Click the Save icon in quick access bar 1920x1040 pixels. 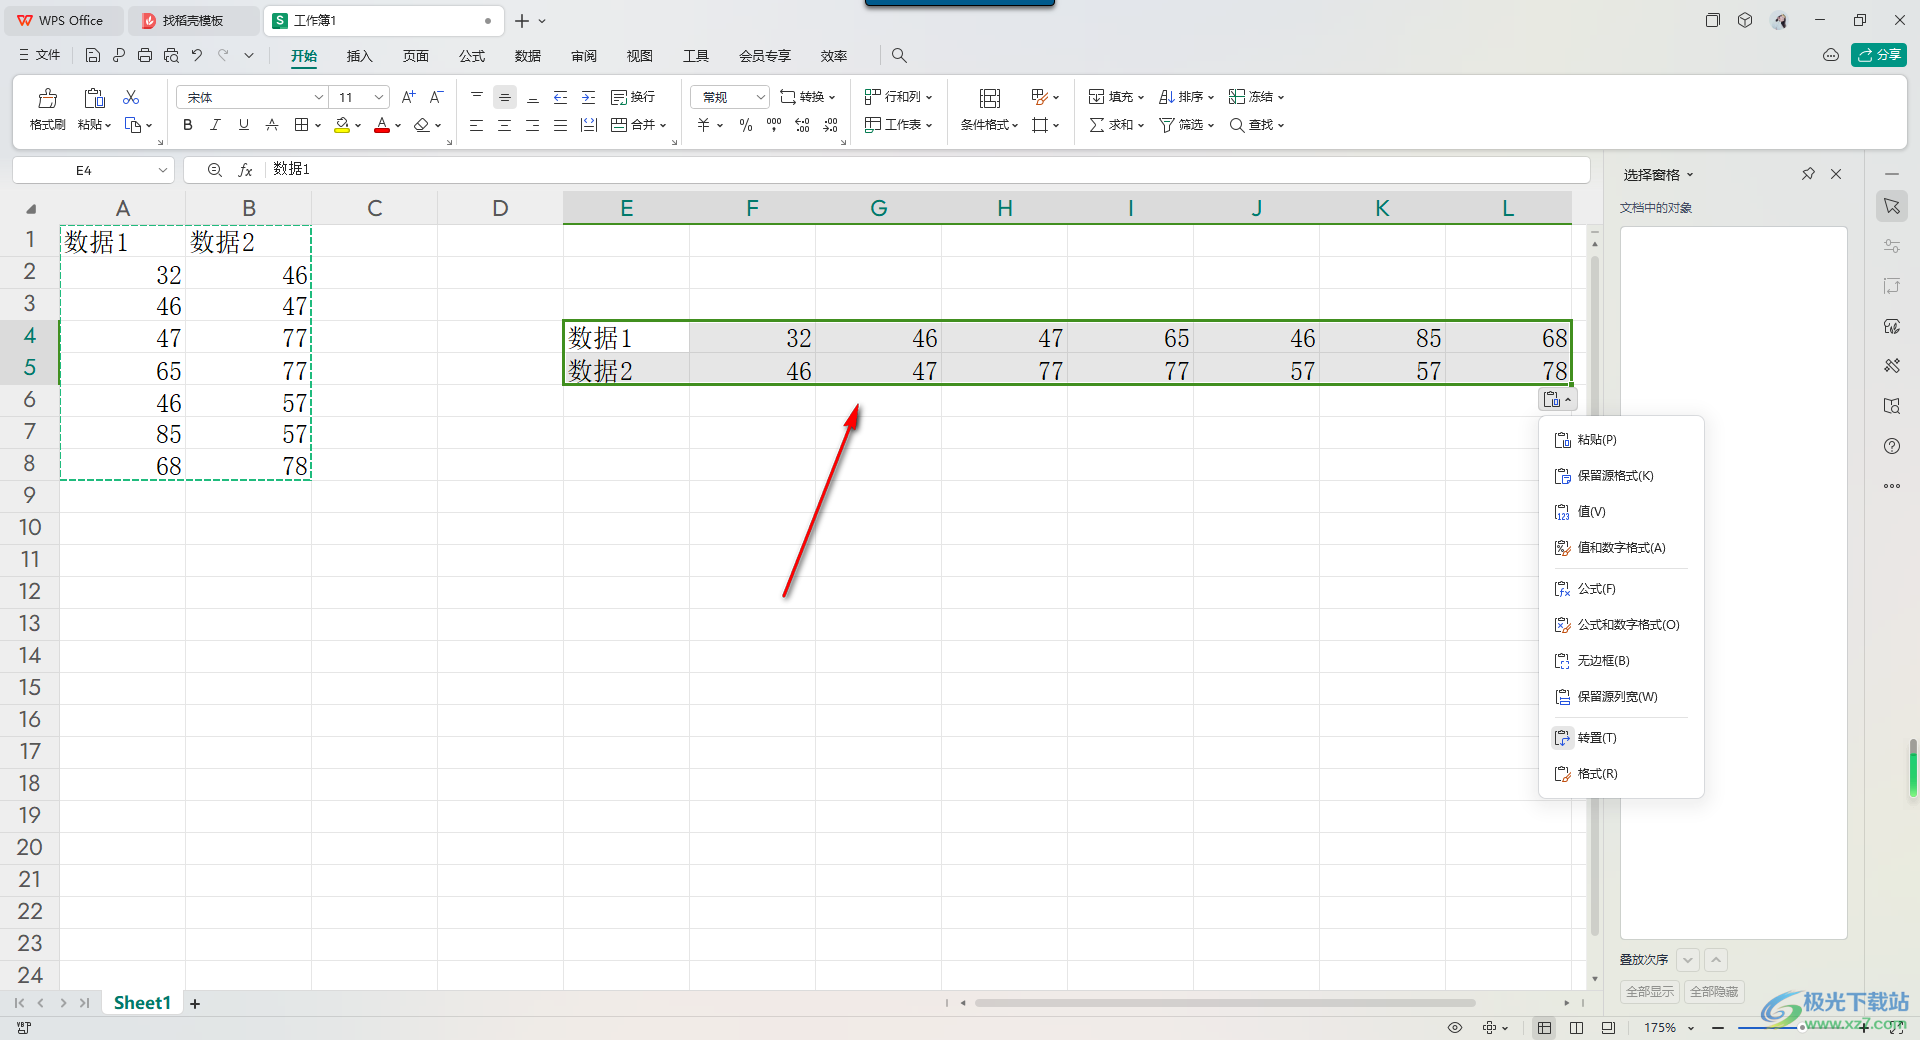coord(93,55)
